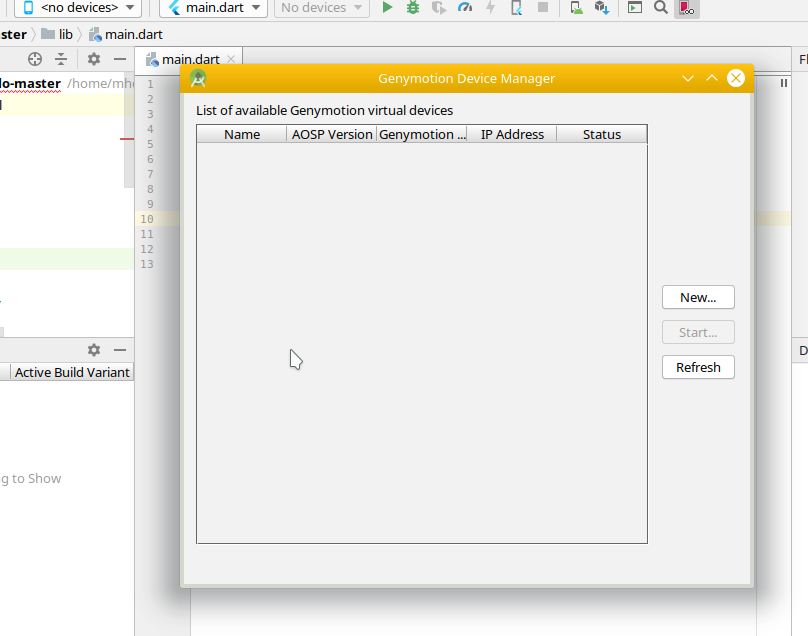Click the AOSP Version column header
Image resolution: width=808 pixels, height=636 pixels.
332,135
